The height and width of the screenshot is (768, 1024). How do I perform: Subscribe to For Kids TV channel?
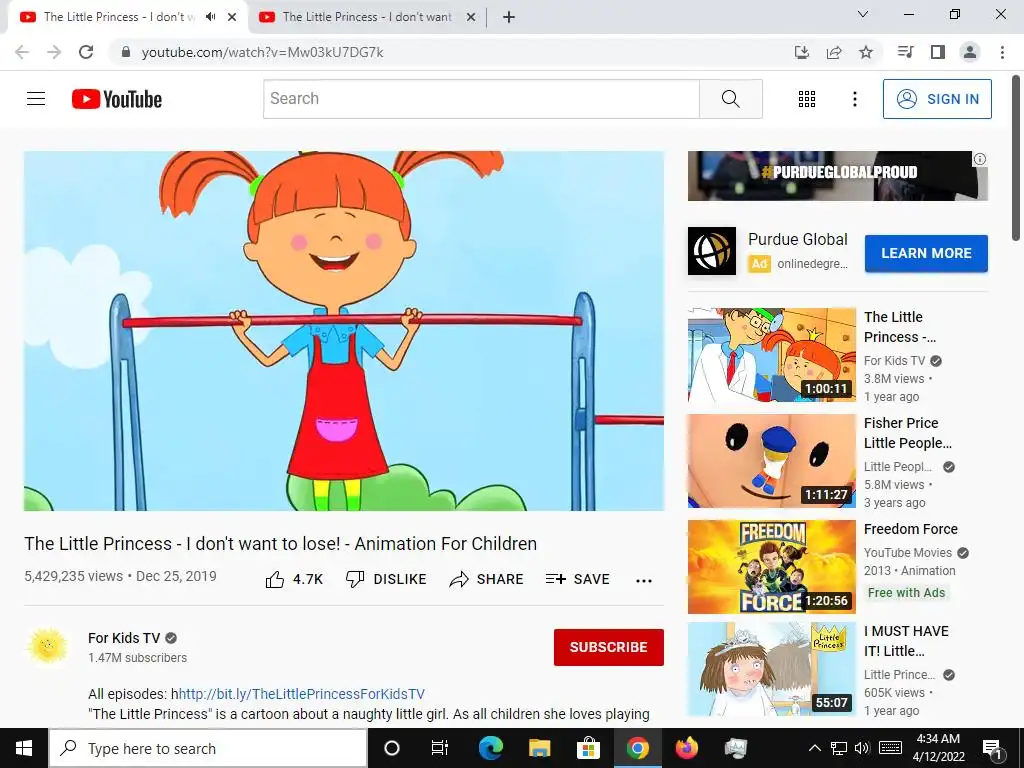[x=609, y=647]
